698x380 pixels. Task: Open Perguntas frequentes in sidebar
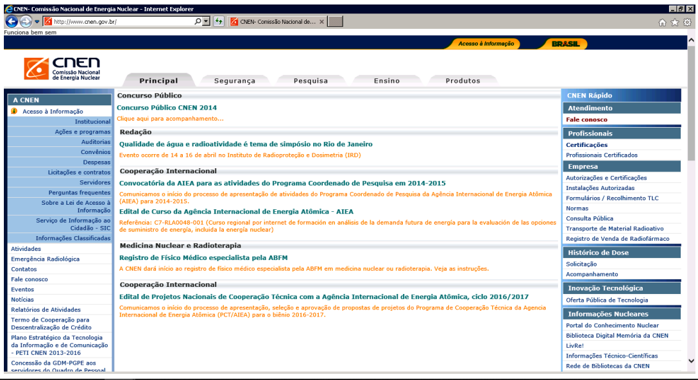80,193
